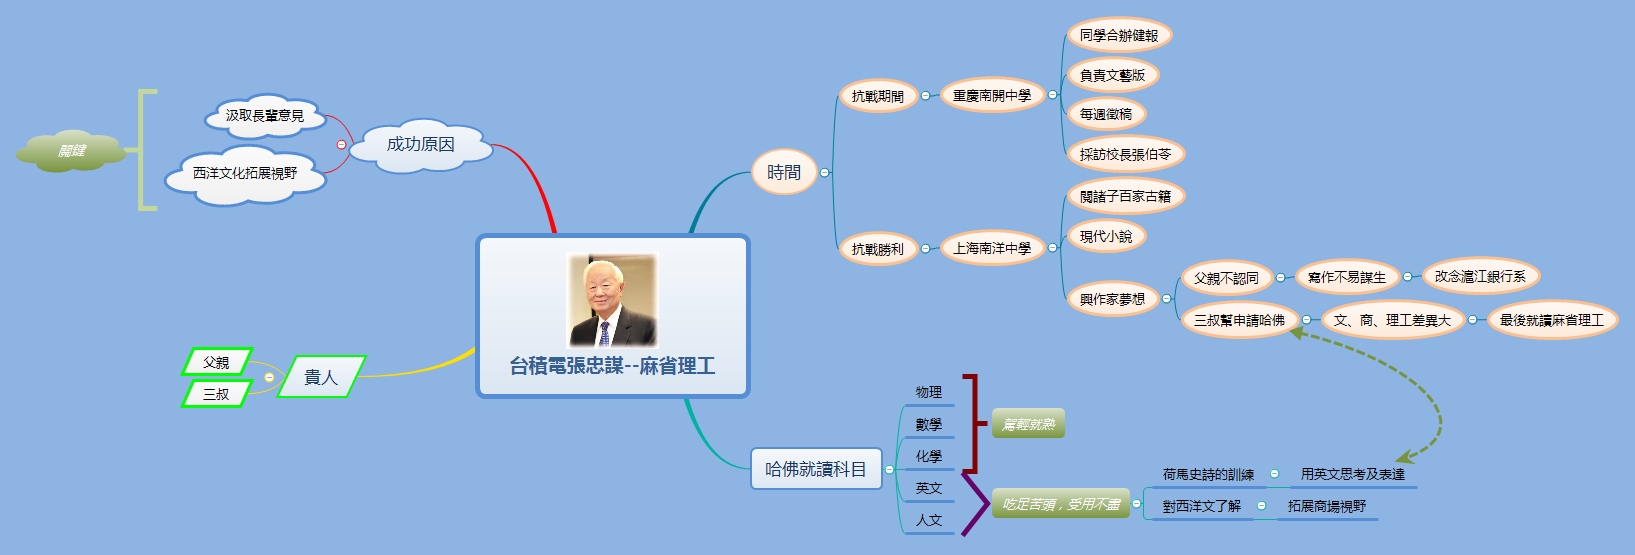Select the 改念滬江銀行系 node
Screen dimensions: 1635x555
1480,276
